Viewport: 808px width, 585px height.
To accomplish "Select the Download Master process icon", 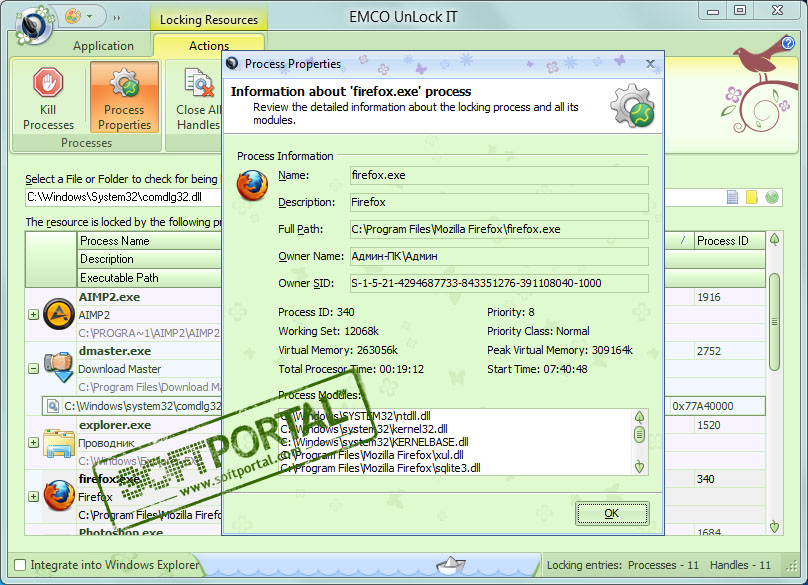I will [59, 367].
